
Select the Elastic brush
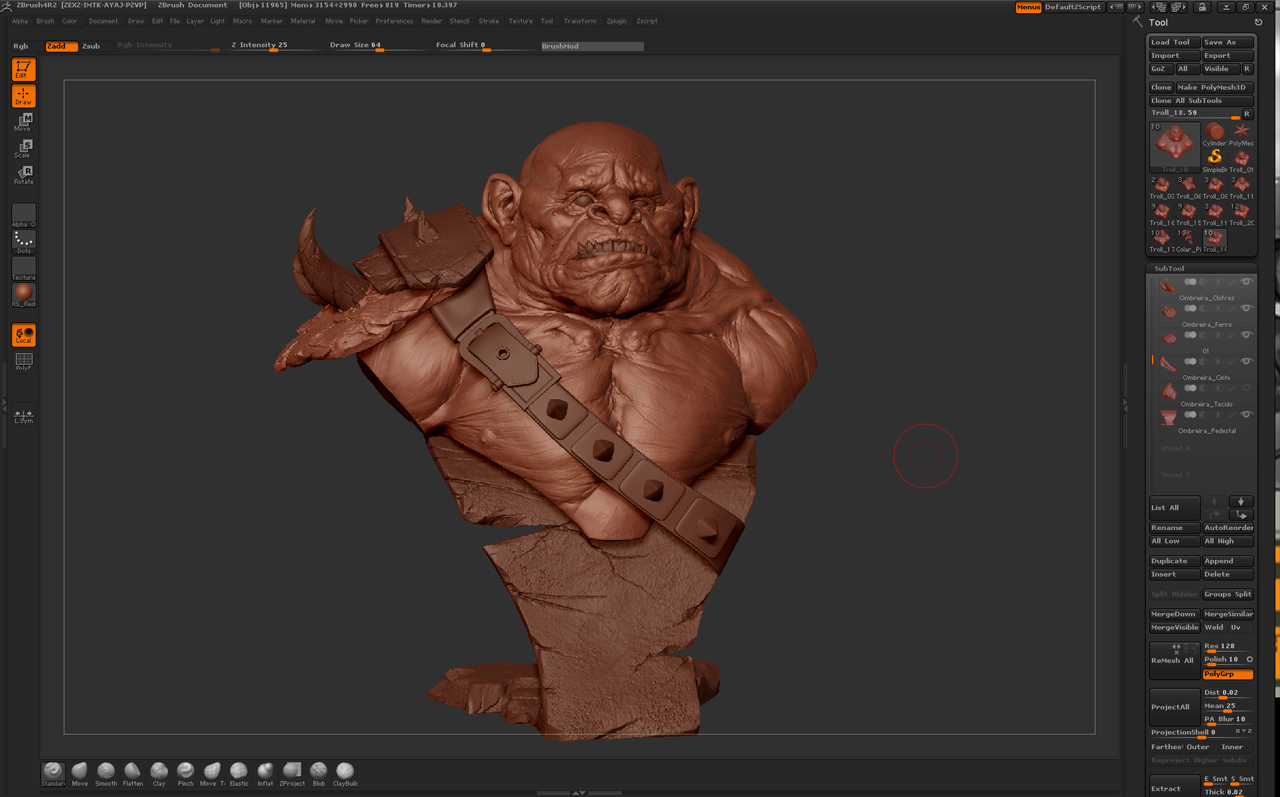(239, 773)
